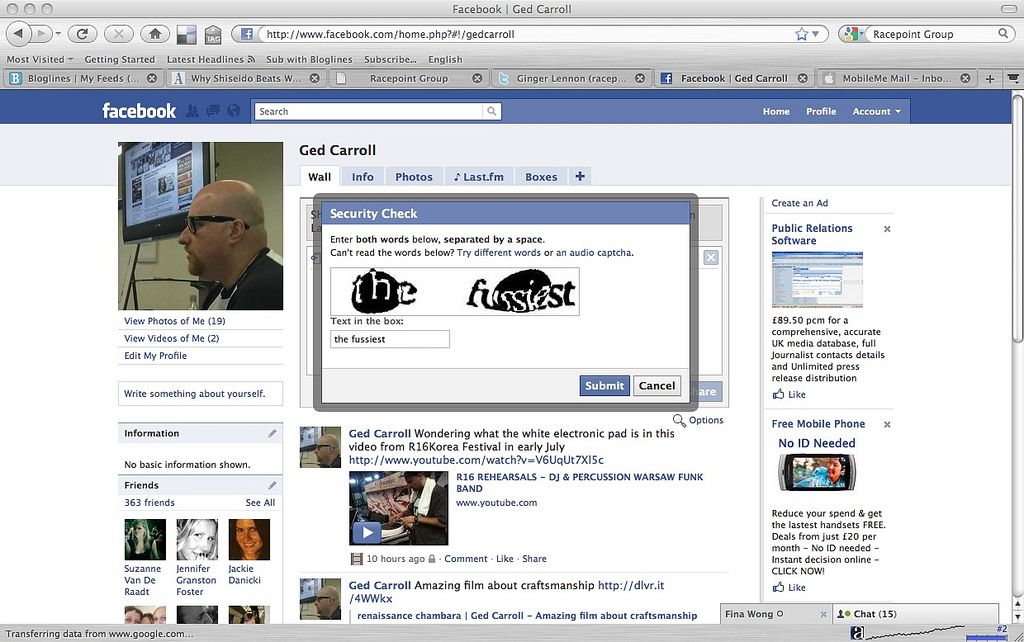Image resolution: width=1024 pixels, height=642 pixels.
Task: Switch to the Ginger Lennon Twitter tab
Action: [x=571, y=78]
